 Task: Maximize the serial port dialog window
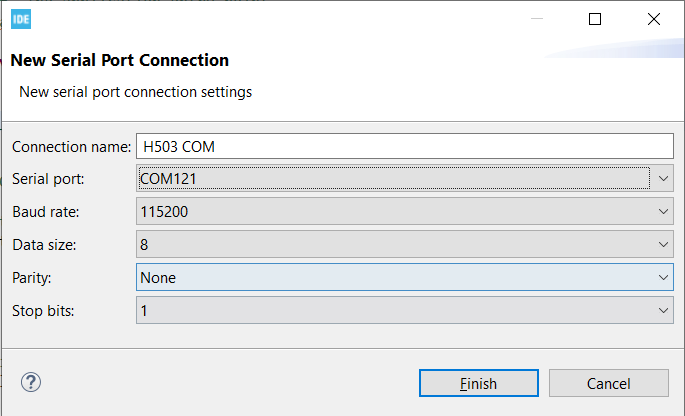click(596, 19)
